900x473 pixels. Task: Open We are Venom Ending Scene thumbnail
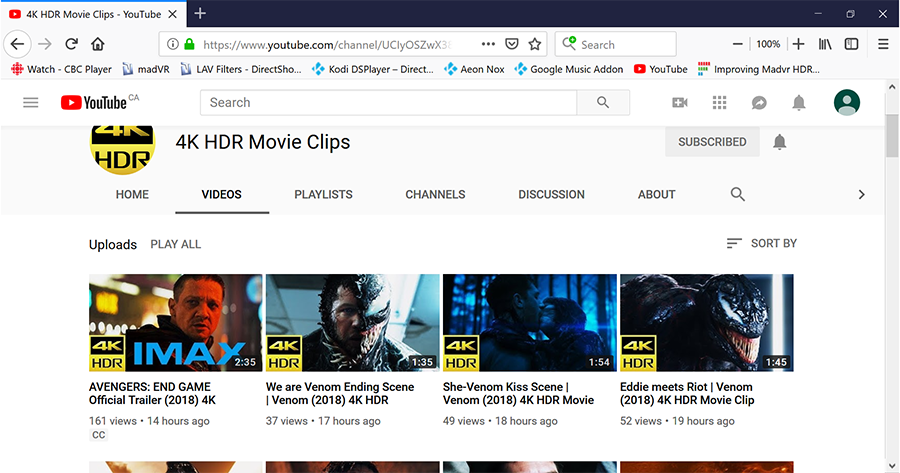(352, 323)
